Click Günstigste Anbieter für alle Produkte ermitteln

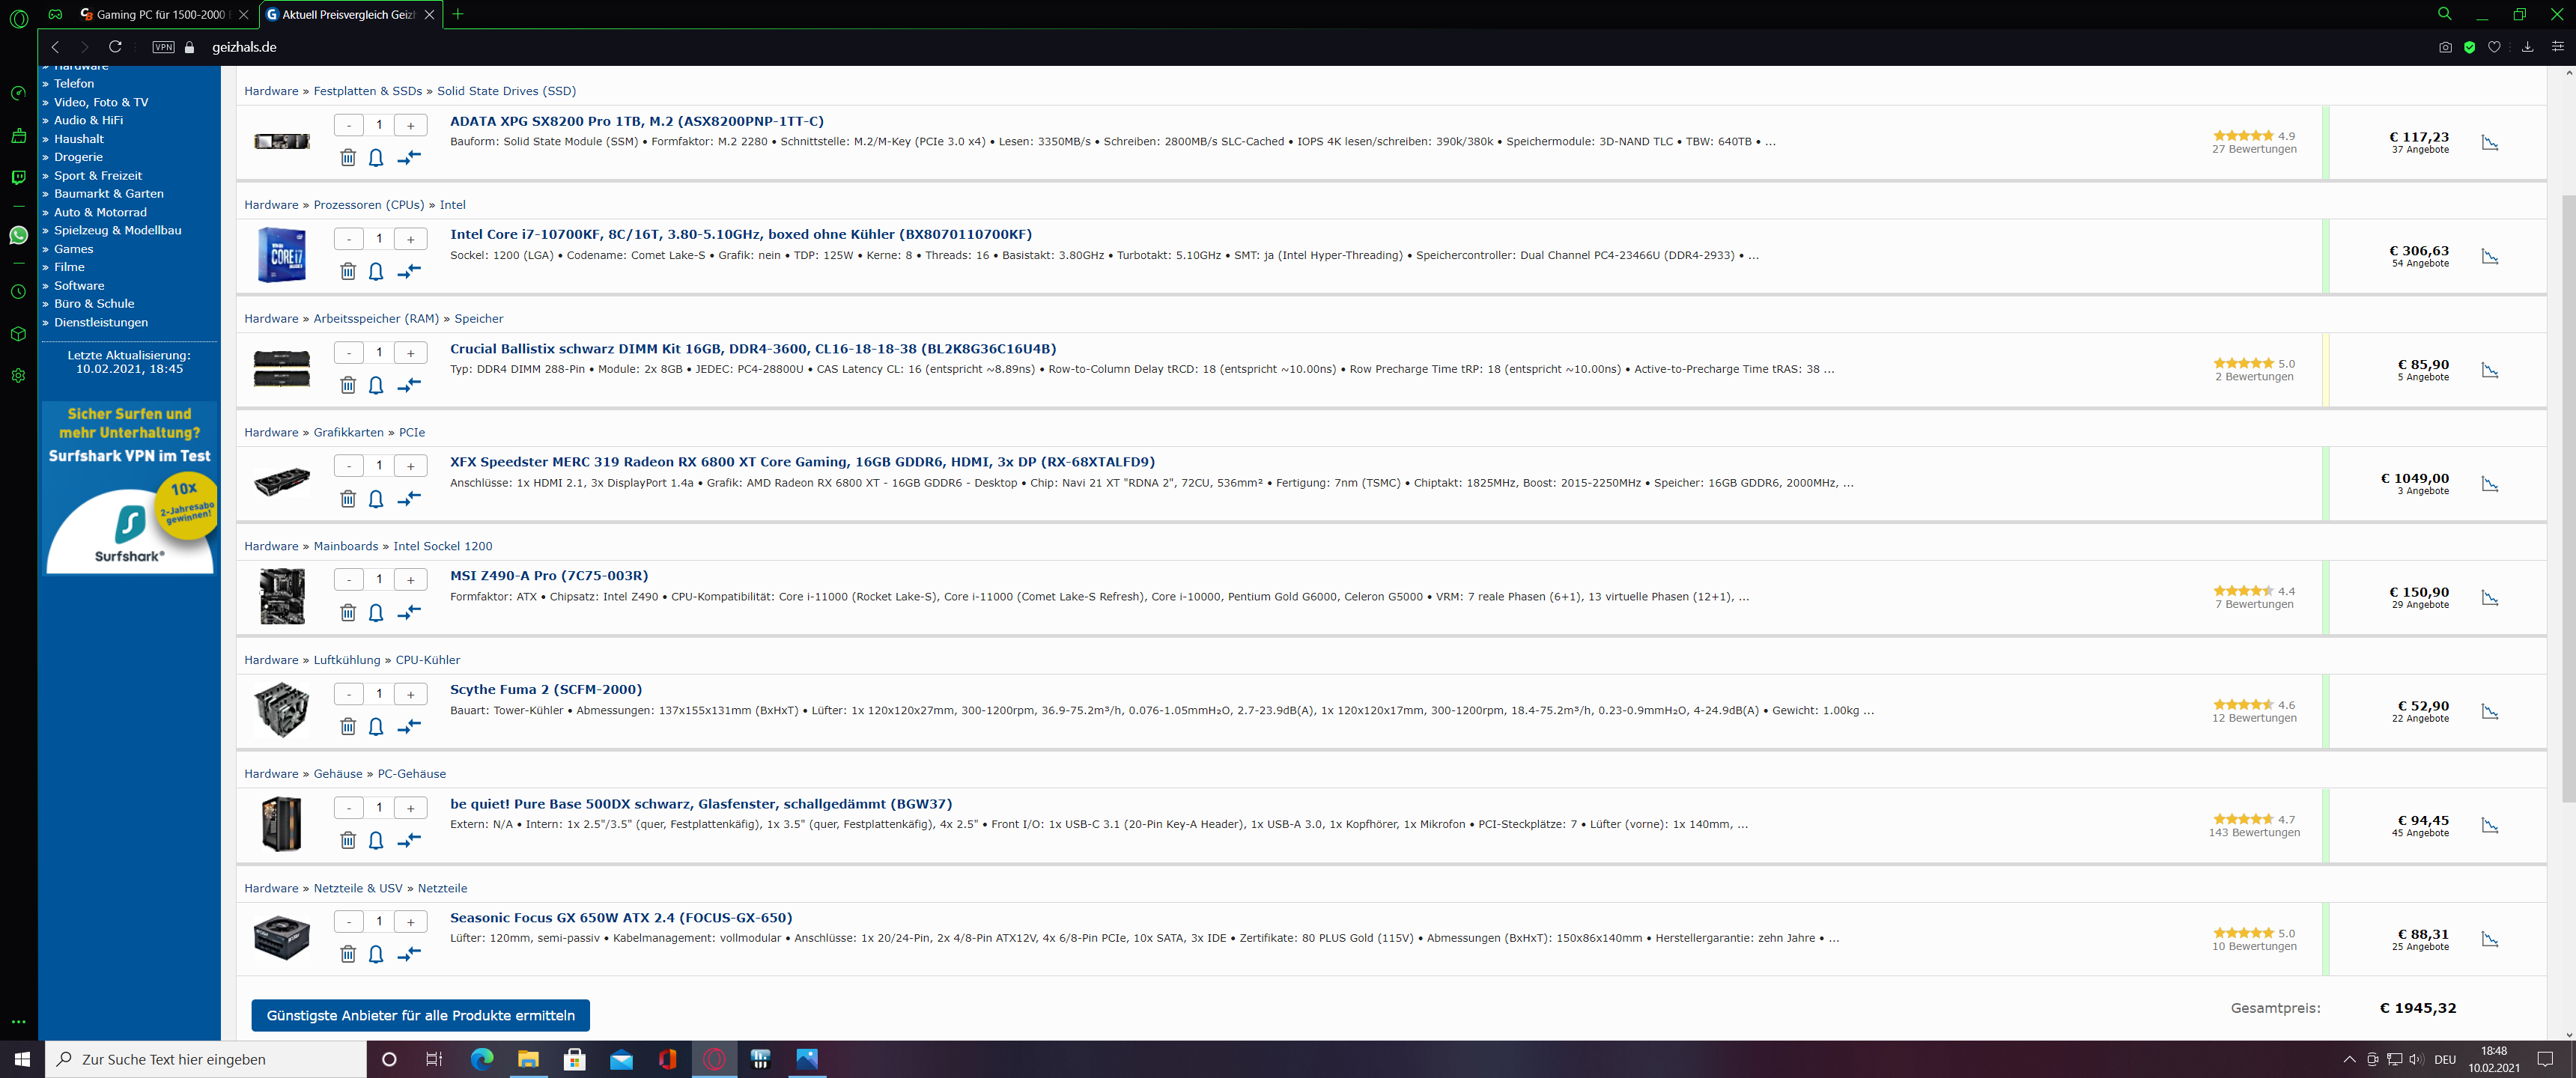420,1015
